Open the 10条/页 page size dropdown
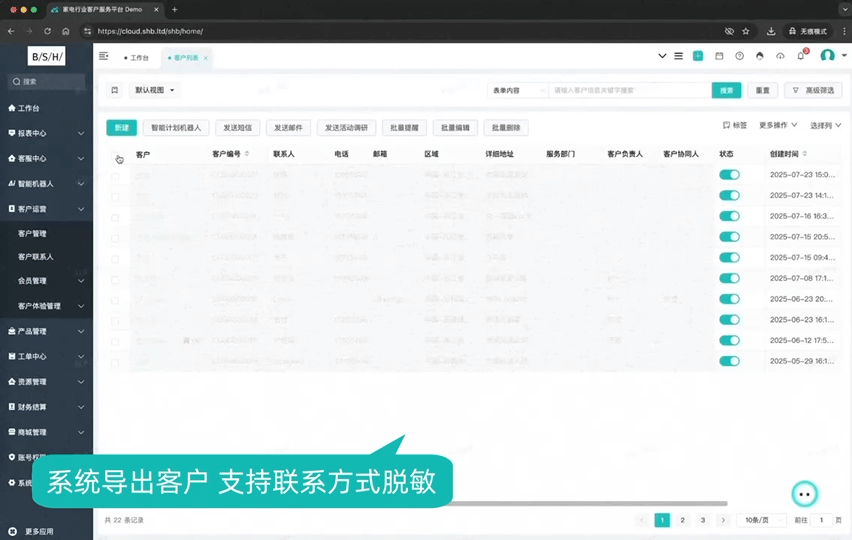 [761, 520]
